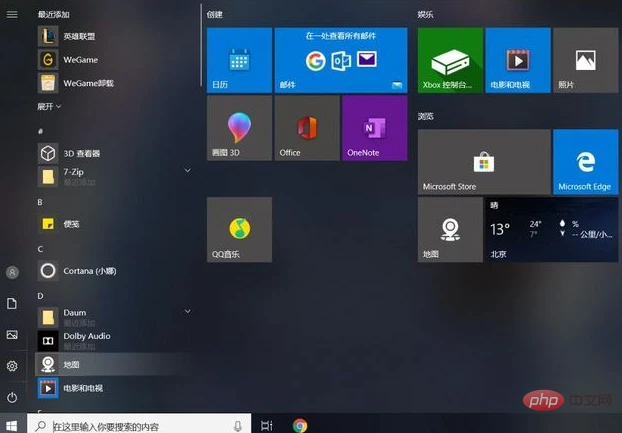Image resolution: width=622 pixels, height=433 pixels.
Task: Open the 北京 weather tile
Action: (552, 230)
